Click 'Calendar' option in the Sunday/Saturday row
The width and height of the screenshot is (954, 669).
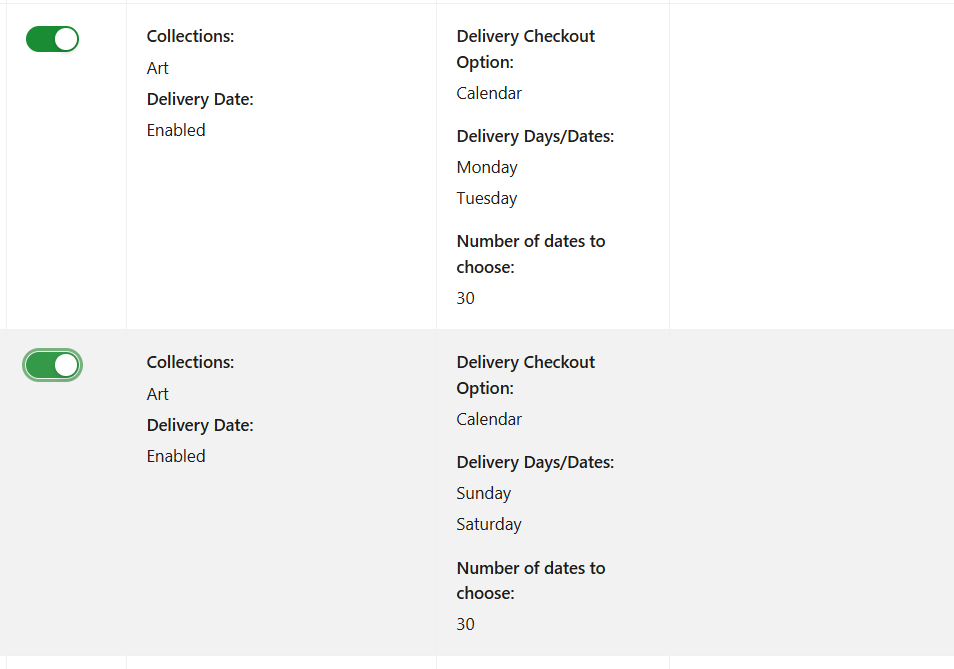(x=489, y=419)
